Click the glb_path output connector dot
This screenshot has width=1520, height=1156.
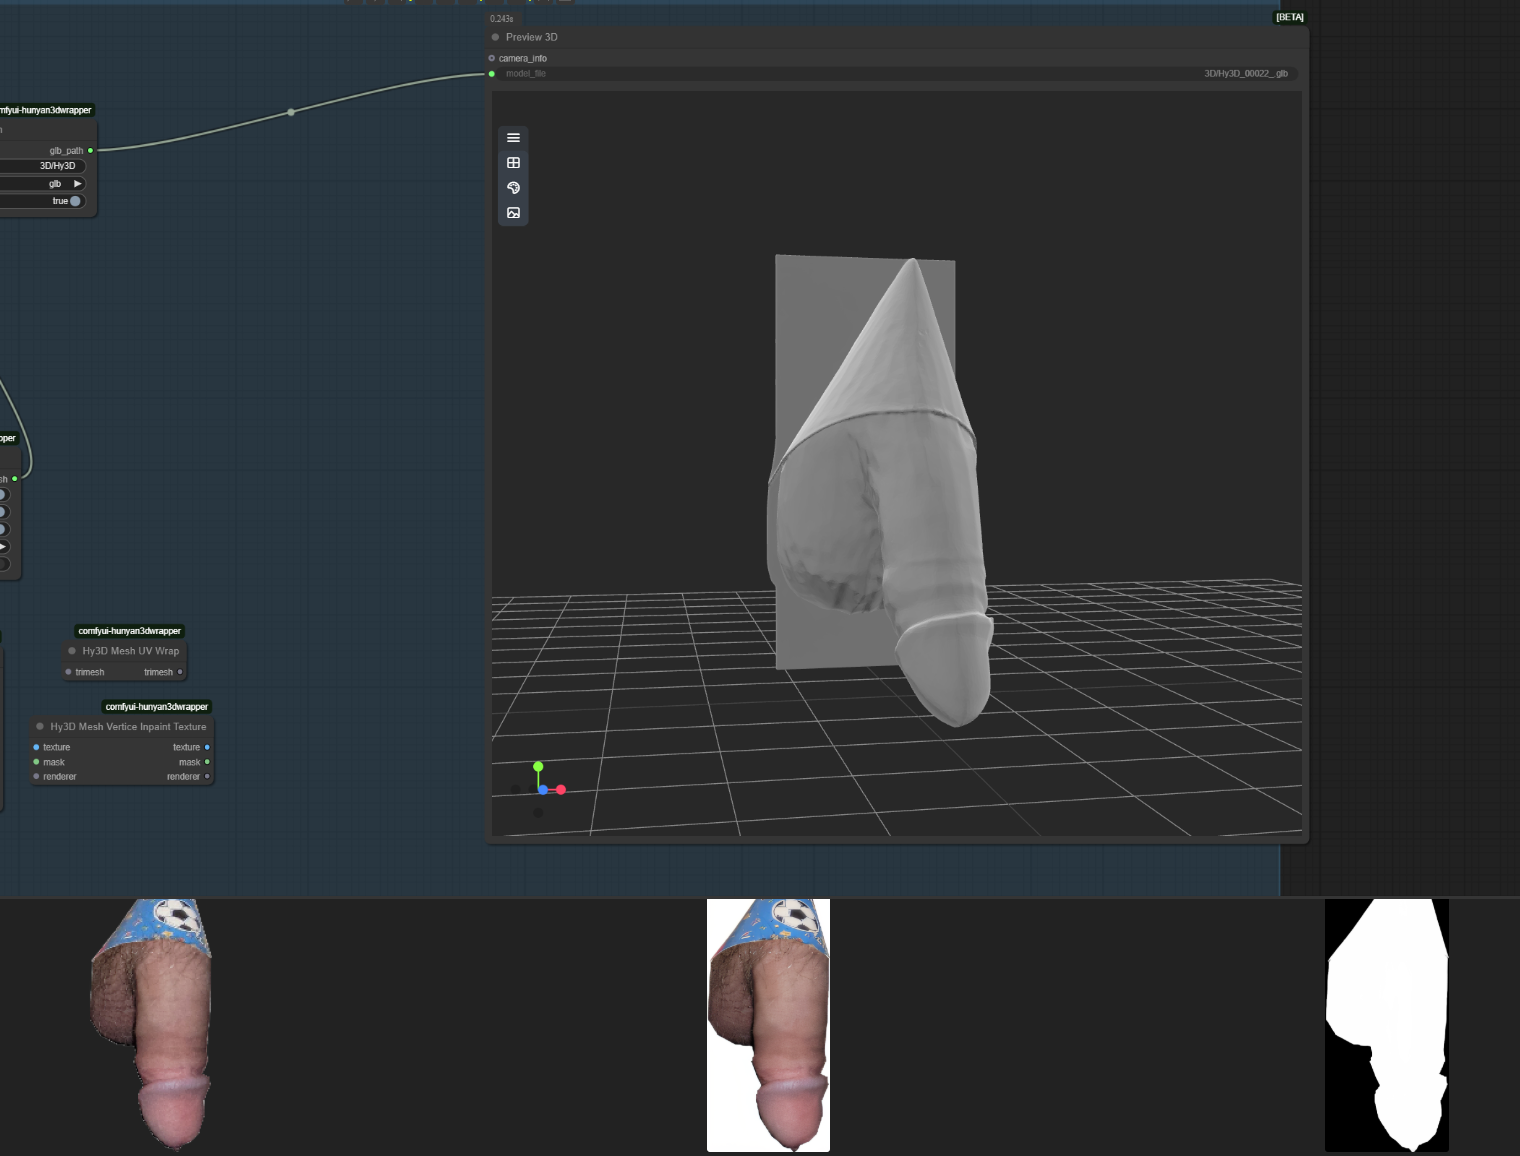(90, 151)
